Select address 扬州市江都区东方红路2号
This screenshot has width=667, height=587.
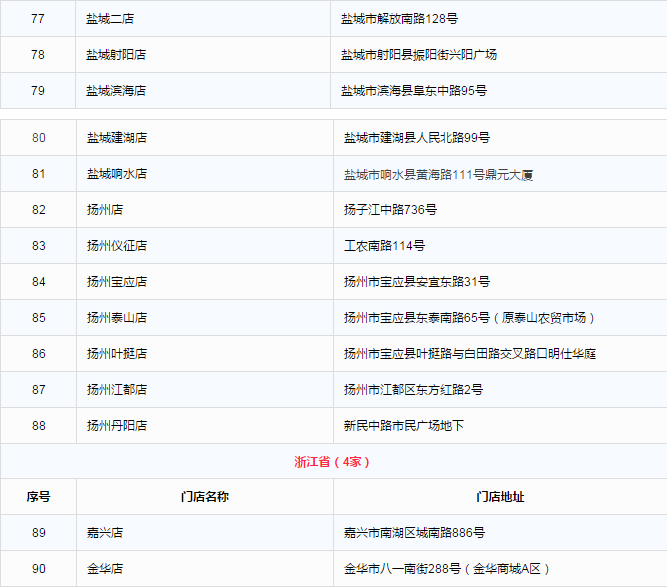pos(413,390)
